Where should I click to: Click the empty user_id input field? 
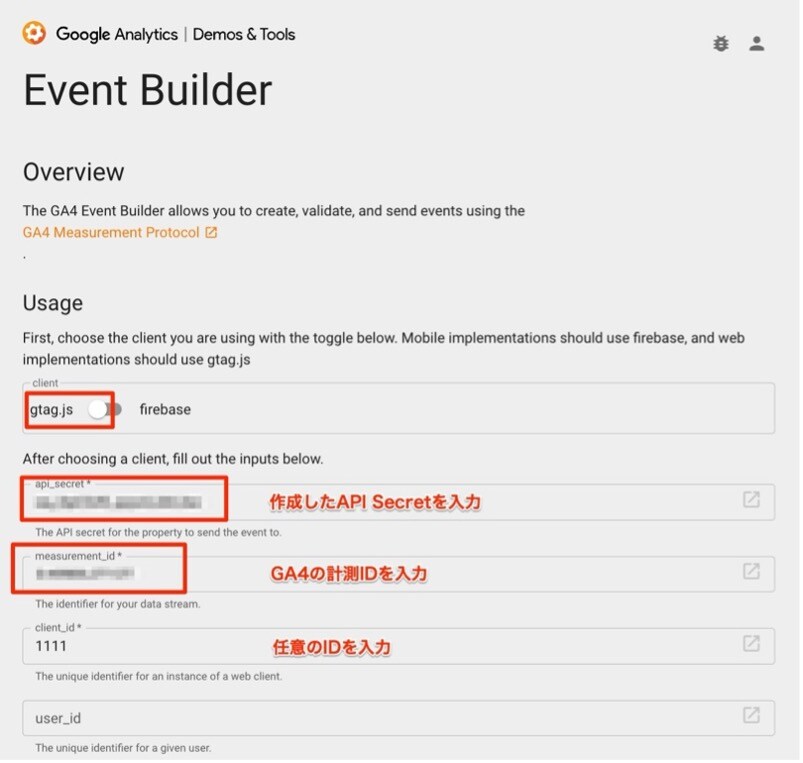click(x=380, y=718)
